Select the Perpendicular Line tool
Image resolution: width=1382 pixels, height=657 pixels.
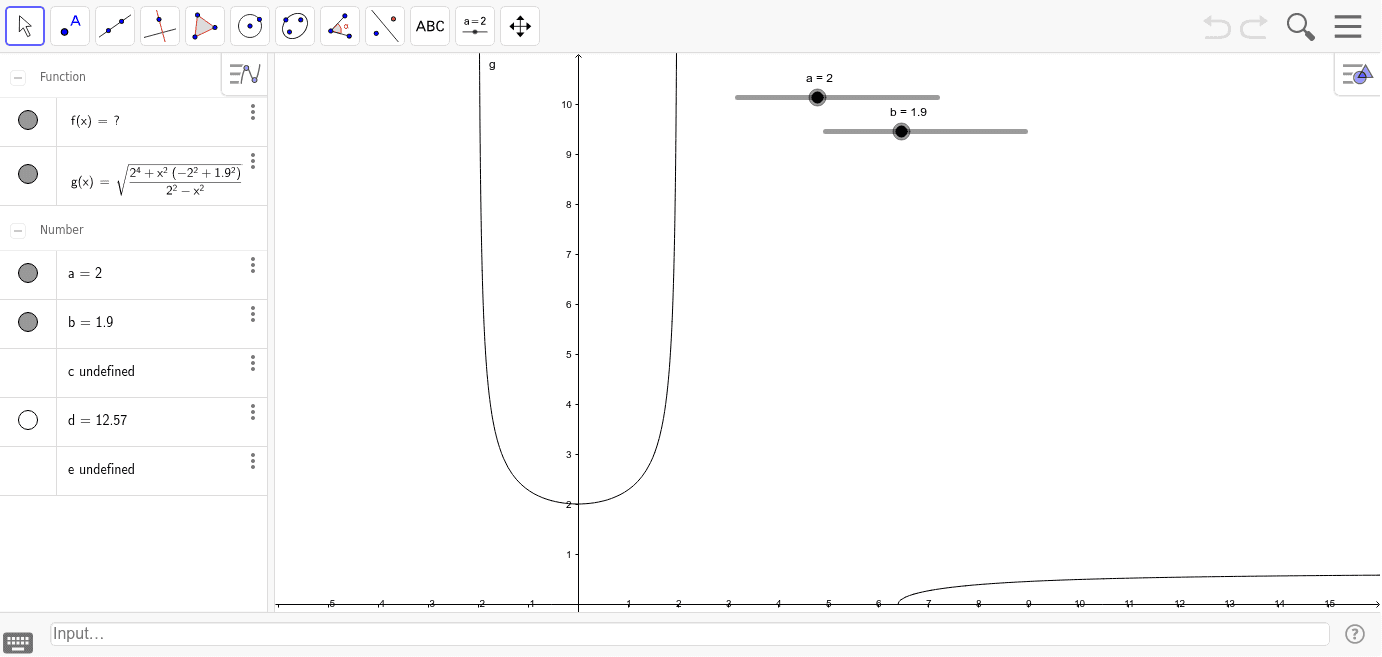[x=160, y=26]
